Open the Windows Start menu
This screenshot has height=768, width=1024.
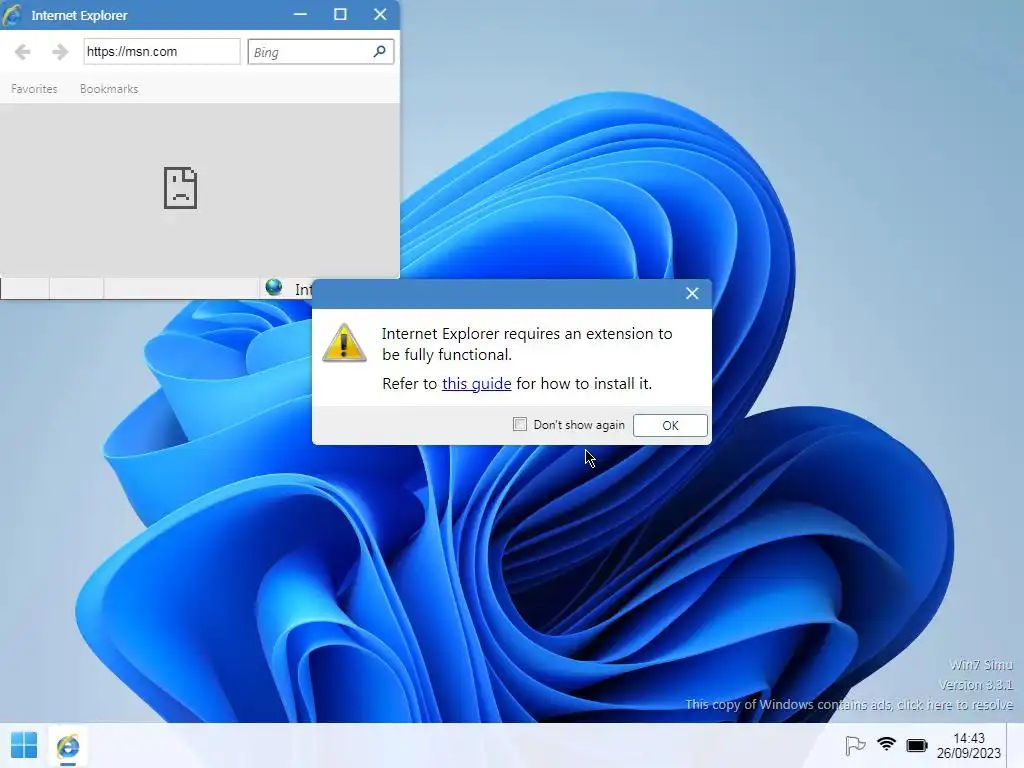(x=24, y=745)
